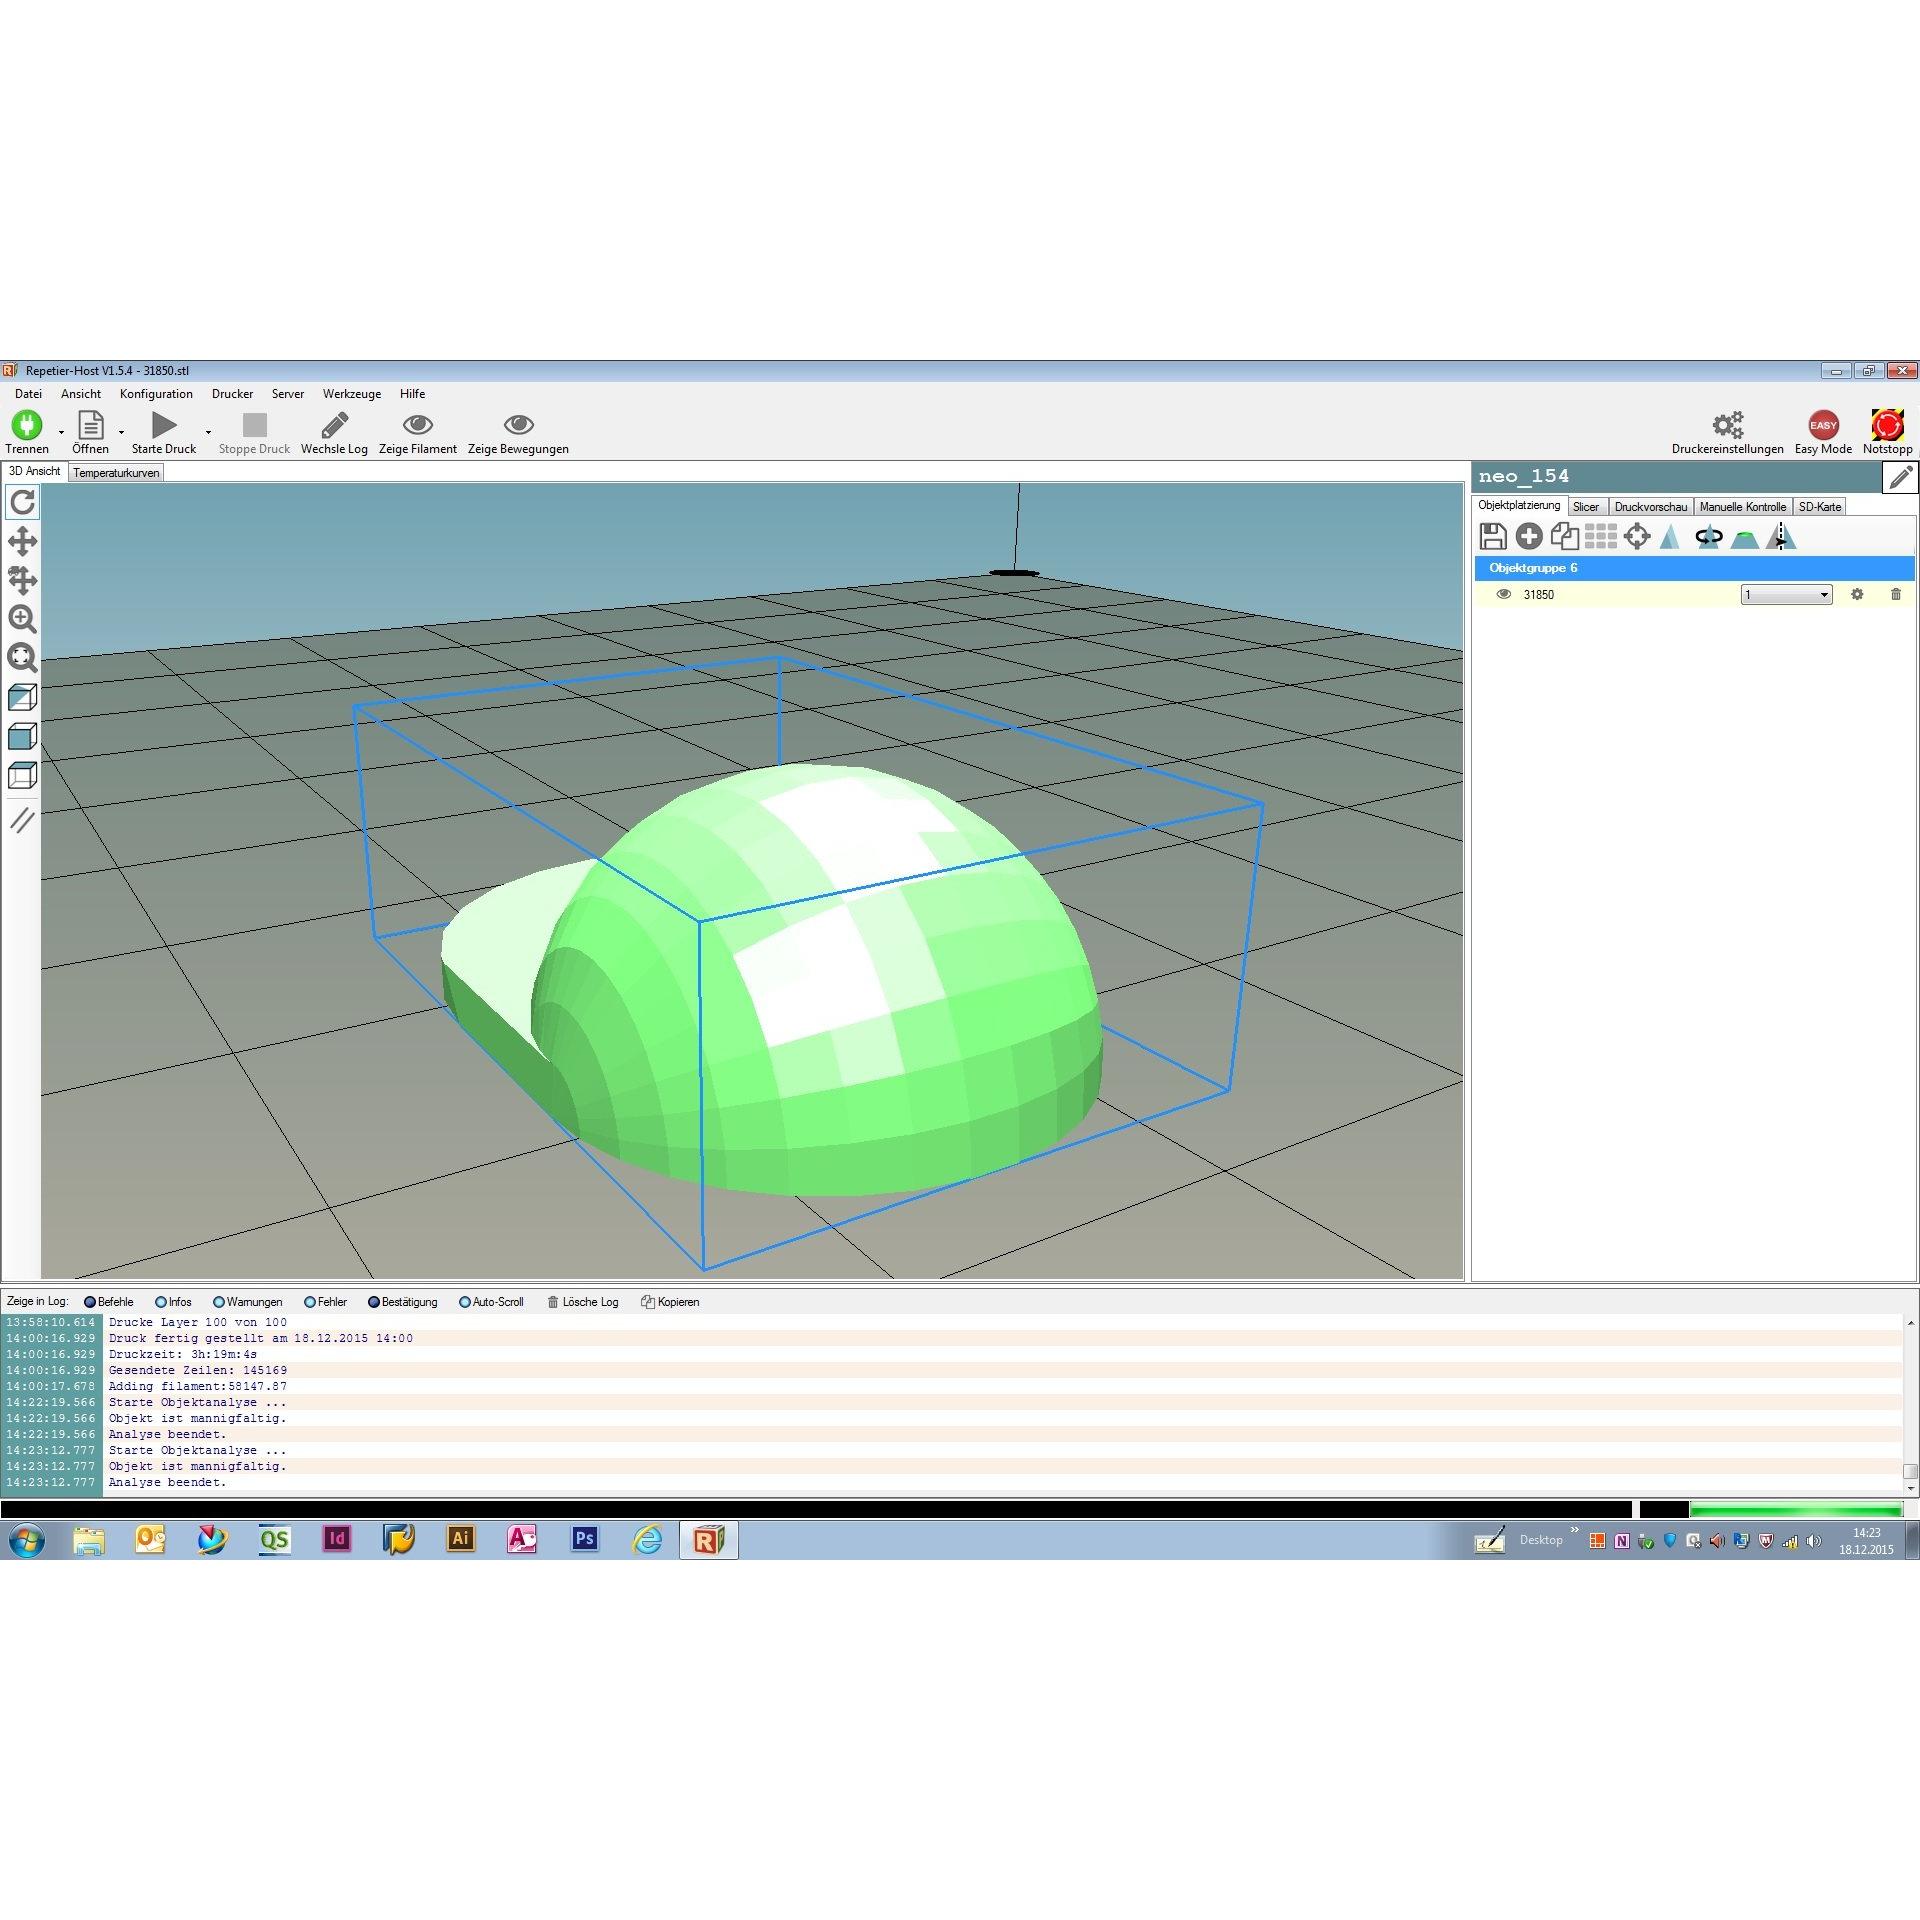Click the rotate object icon
Viewport: 1920px width, 1920px height.
[1709, 537]
